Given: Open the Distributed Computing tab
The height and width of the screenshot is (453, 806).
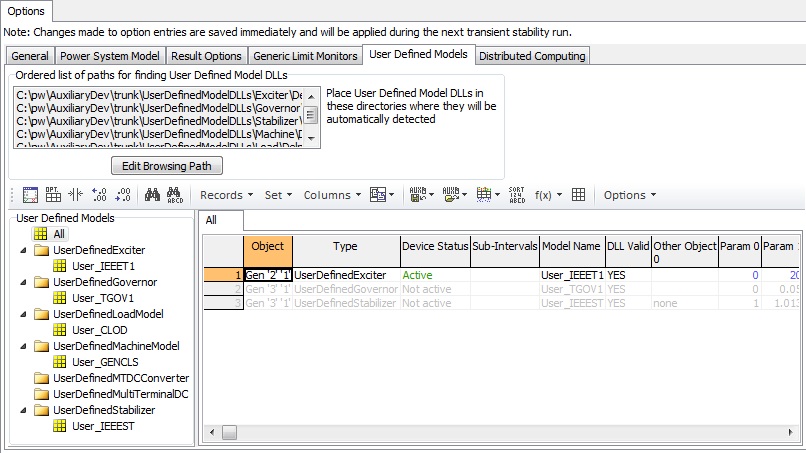Looking at the screenshot, I should pyautogui.click(x=532, y=56).
